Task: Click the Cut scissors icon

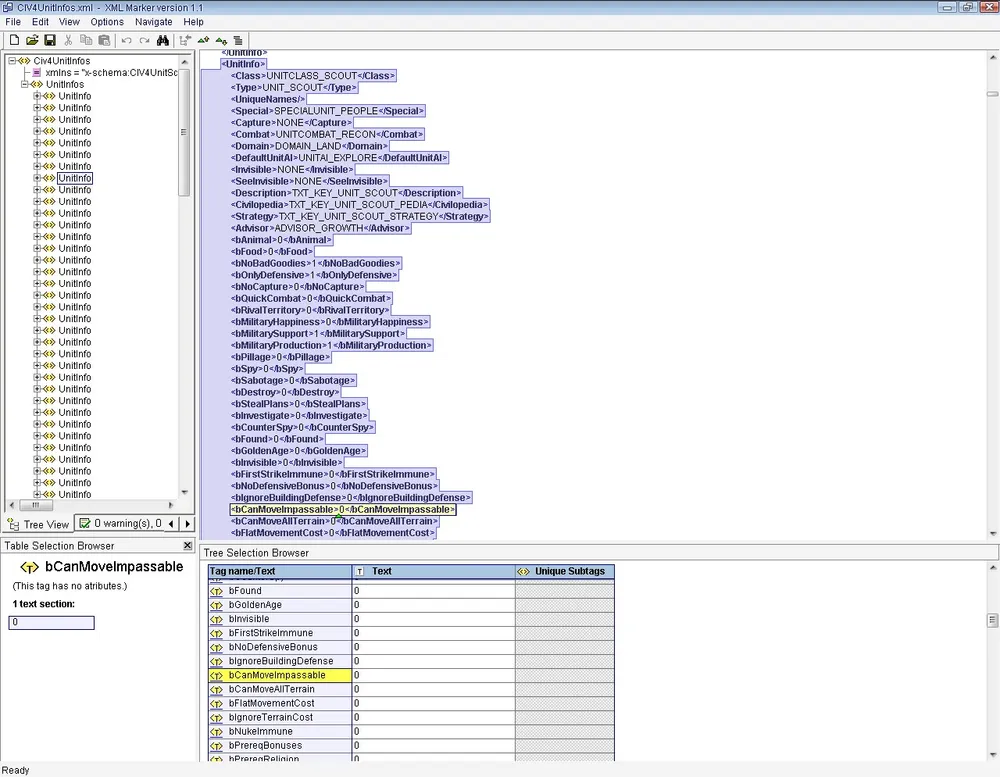Action: tap(68, 40)
